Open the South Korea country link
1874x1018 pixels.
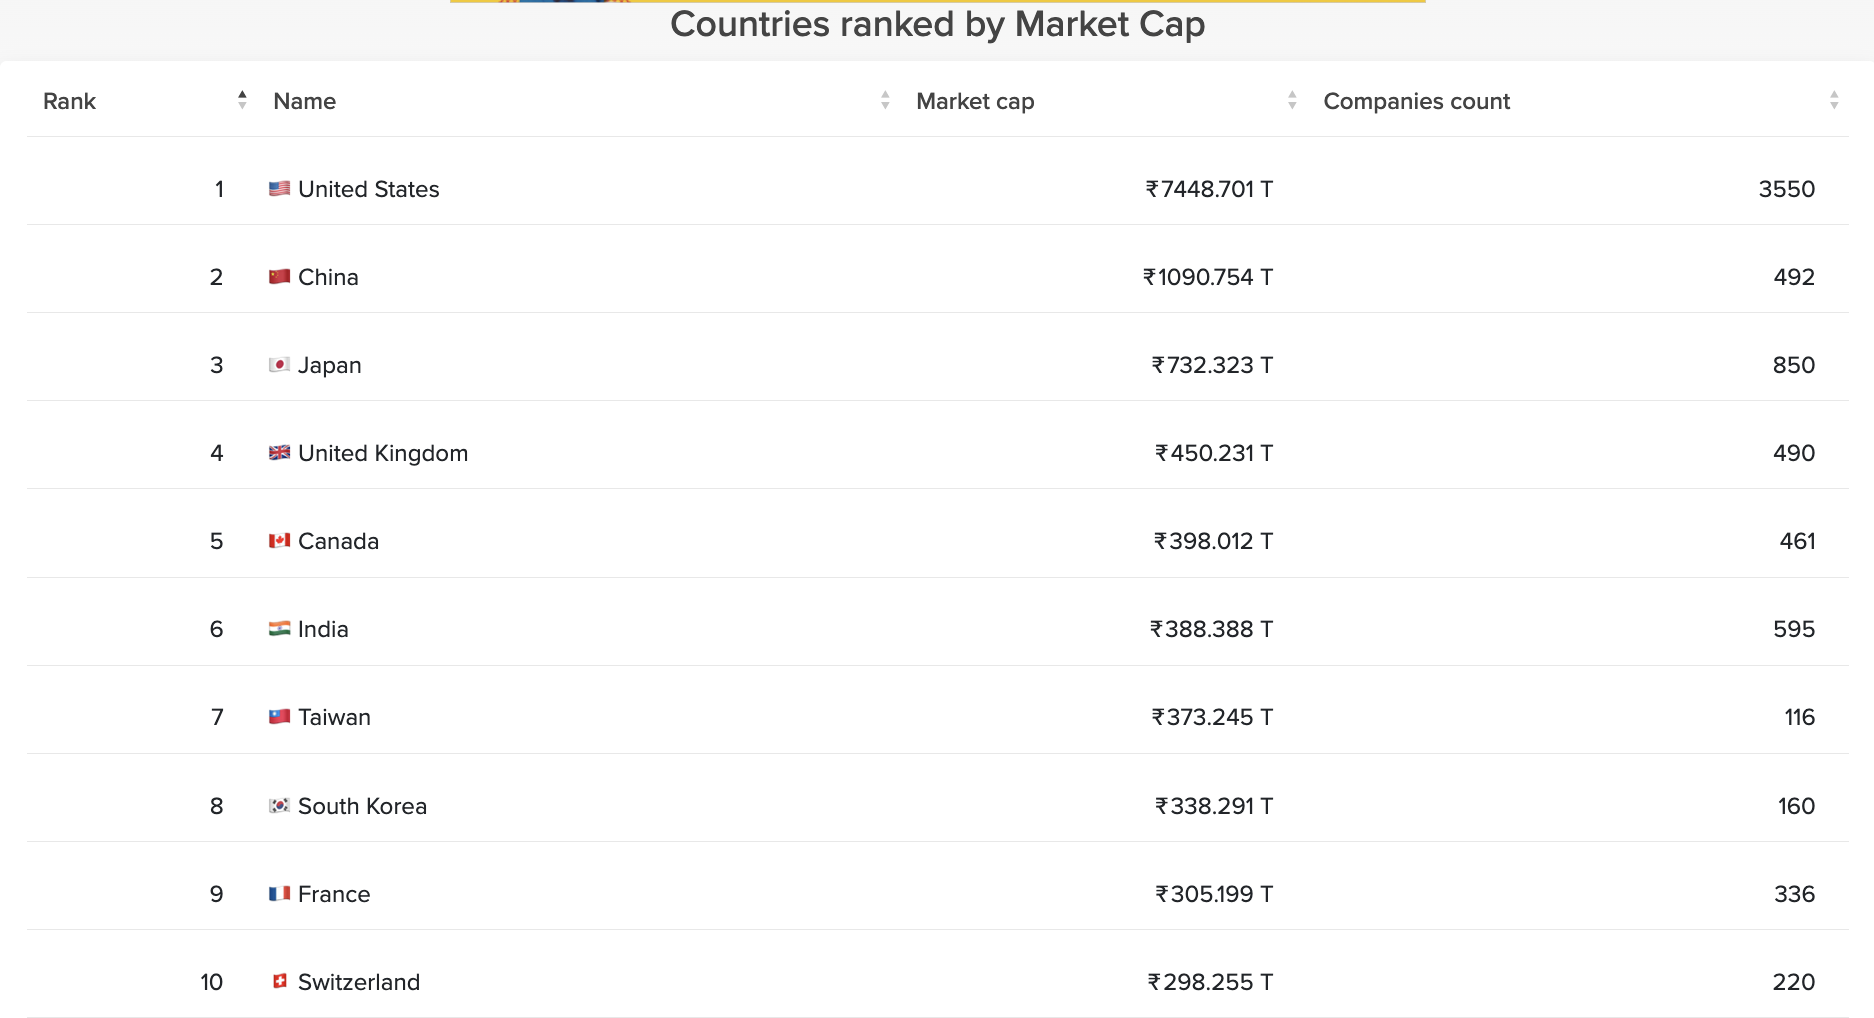point(362,806)
